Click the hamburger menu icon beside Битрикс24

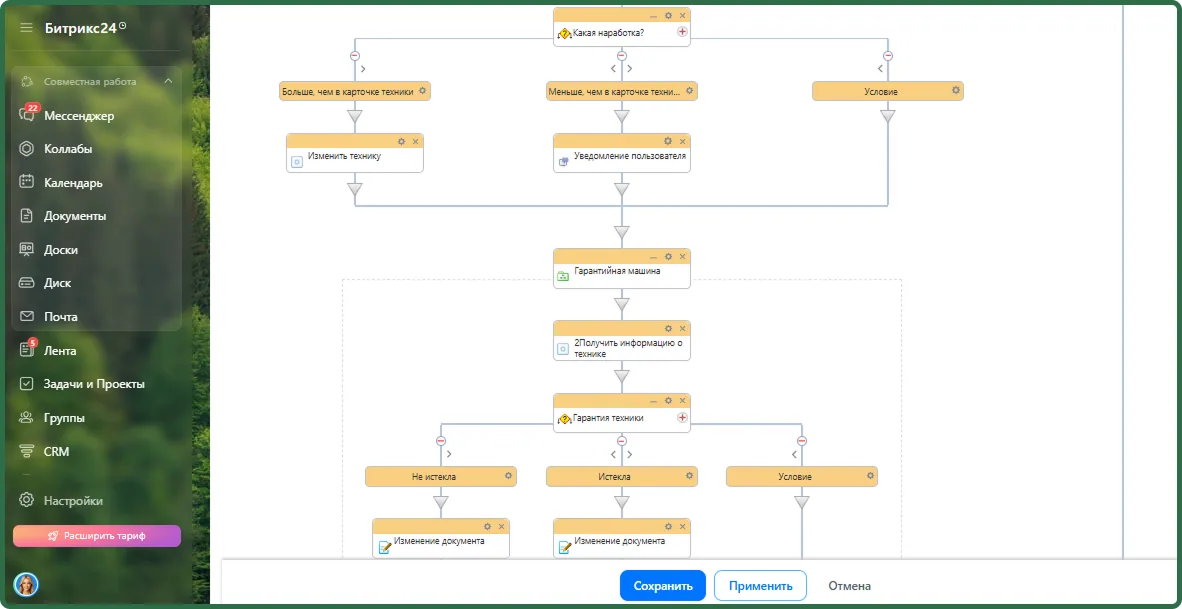(x=26, y=28)
